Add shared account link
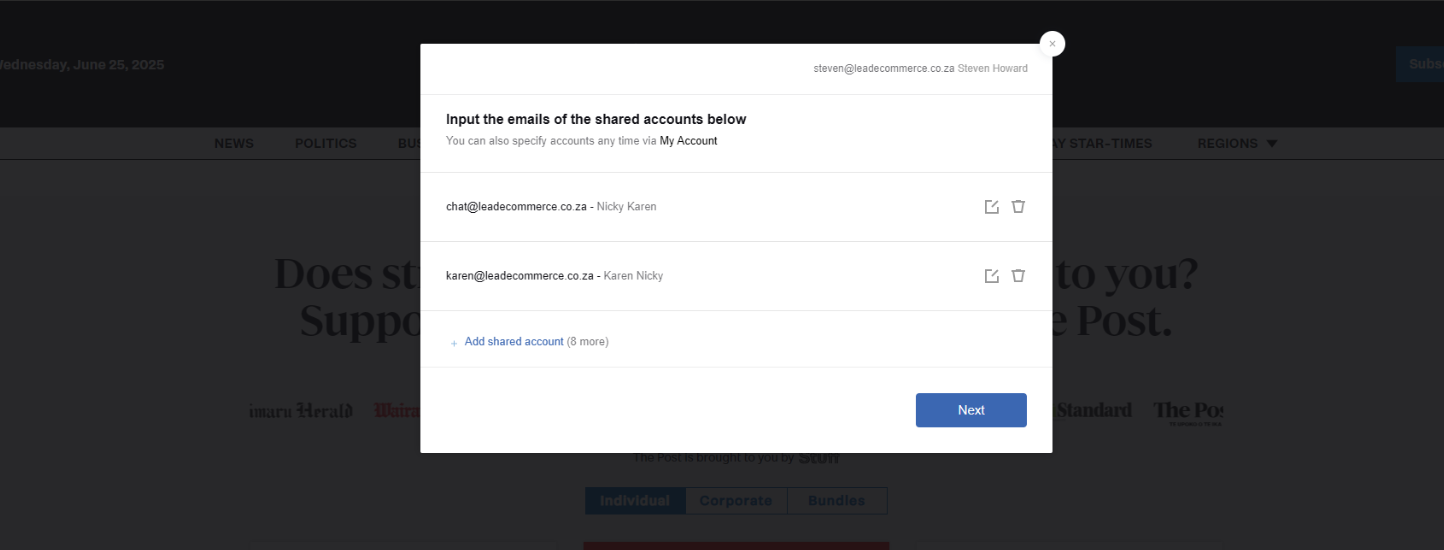 click(514, 342)
